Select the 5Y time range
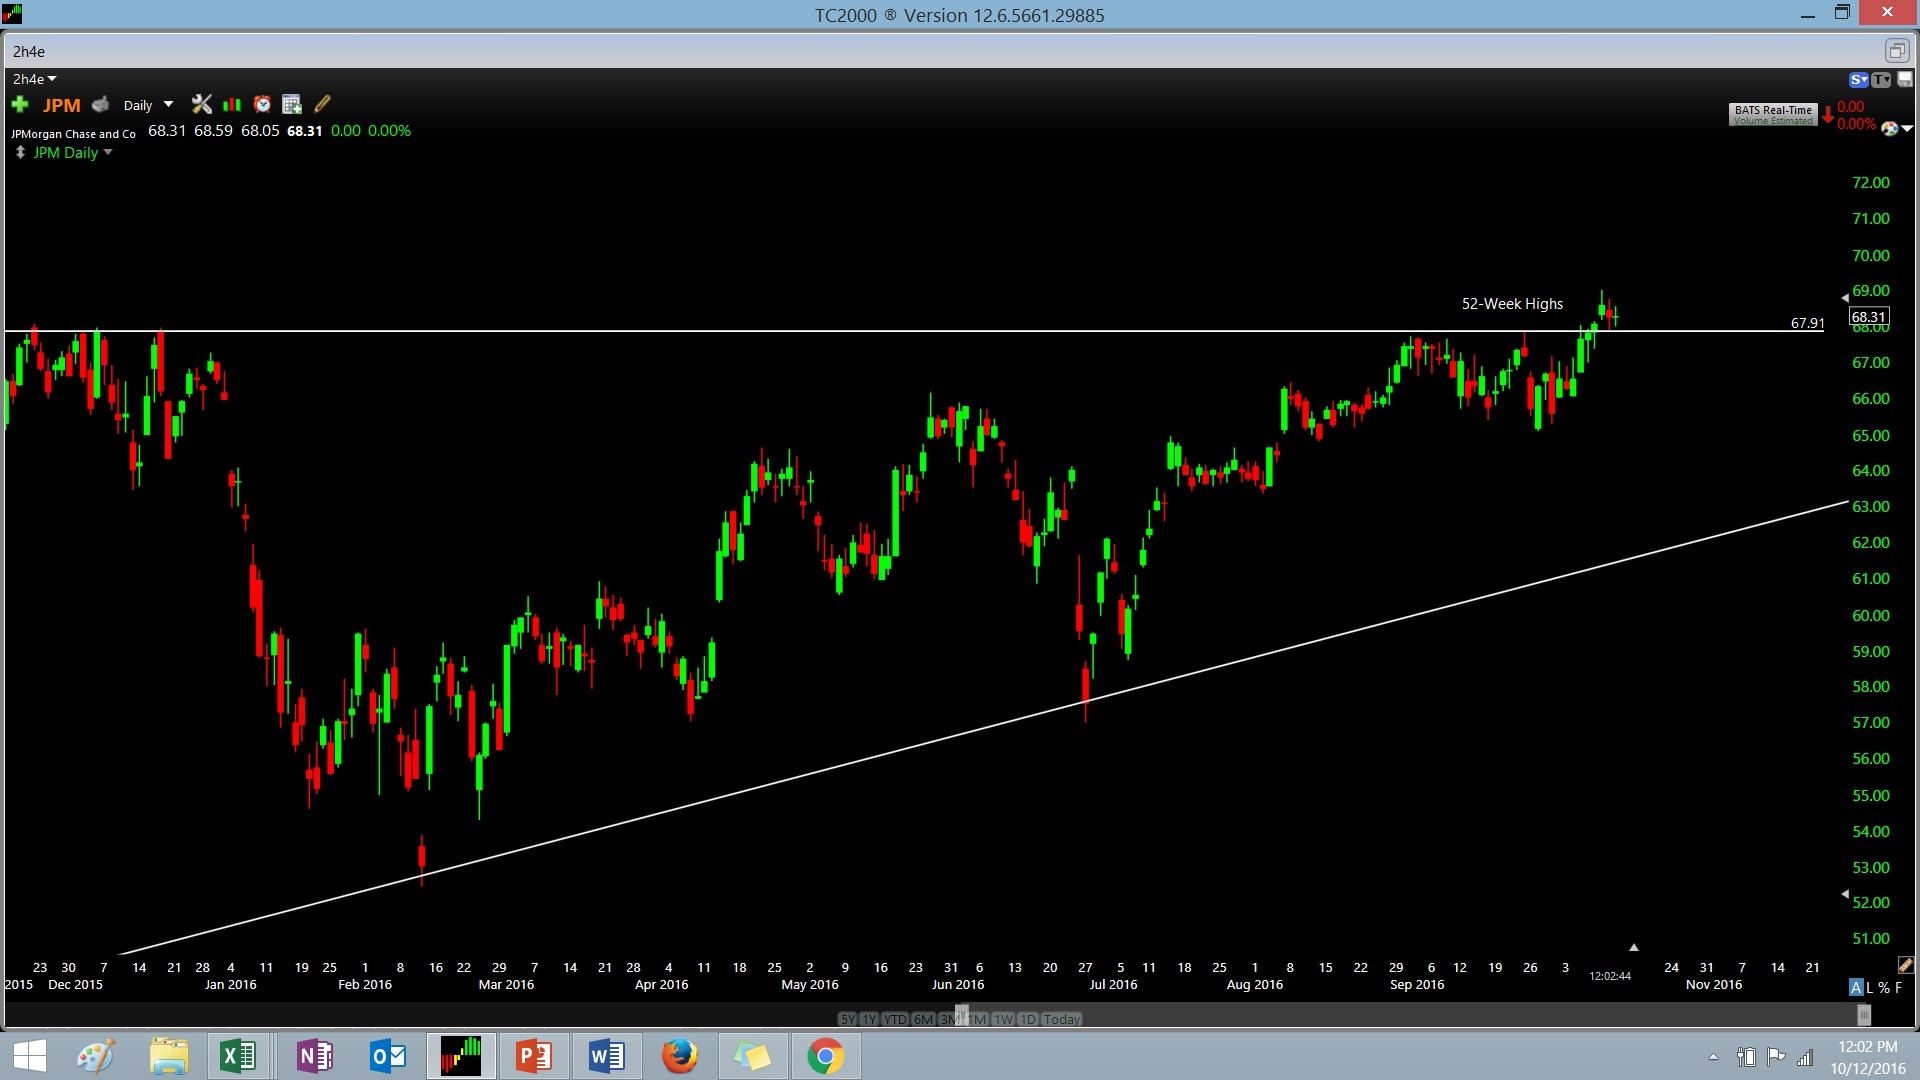The height and width of the screenshot is (1080, 1920). 847,1019
